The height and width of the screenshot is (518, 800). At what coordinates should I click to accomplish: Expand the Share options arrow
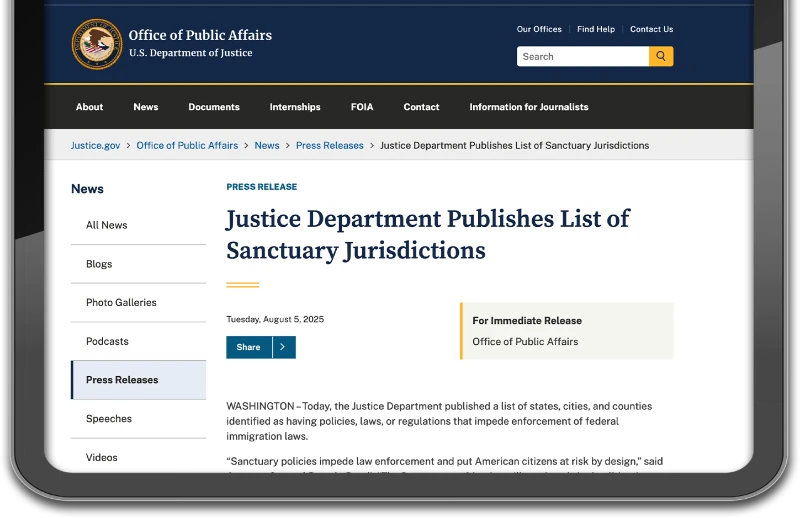tap(284, 347)
